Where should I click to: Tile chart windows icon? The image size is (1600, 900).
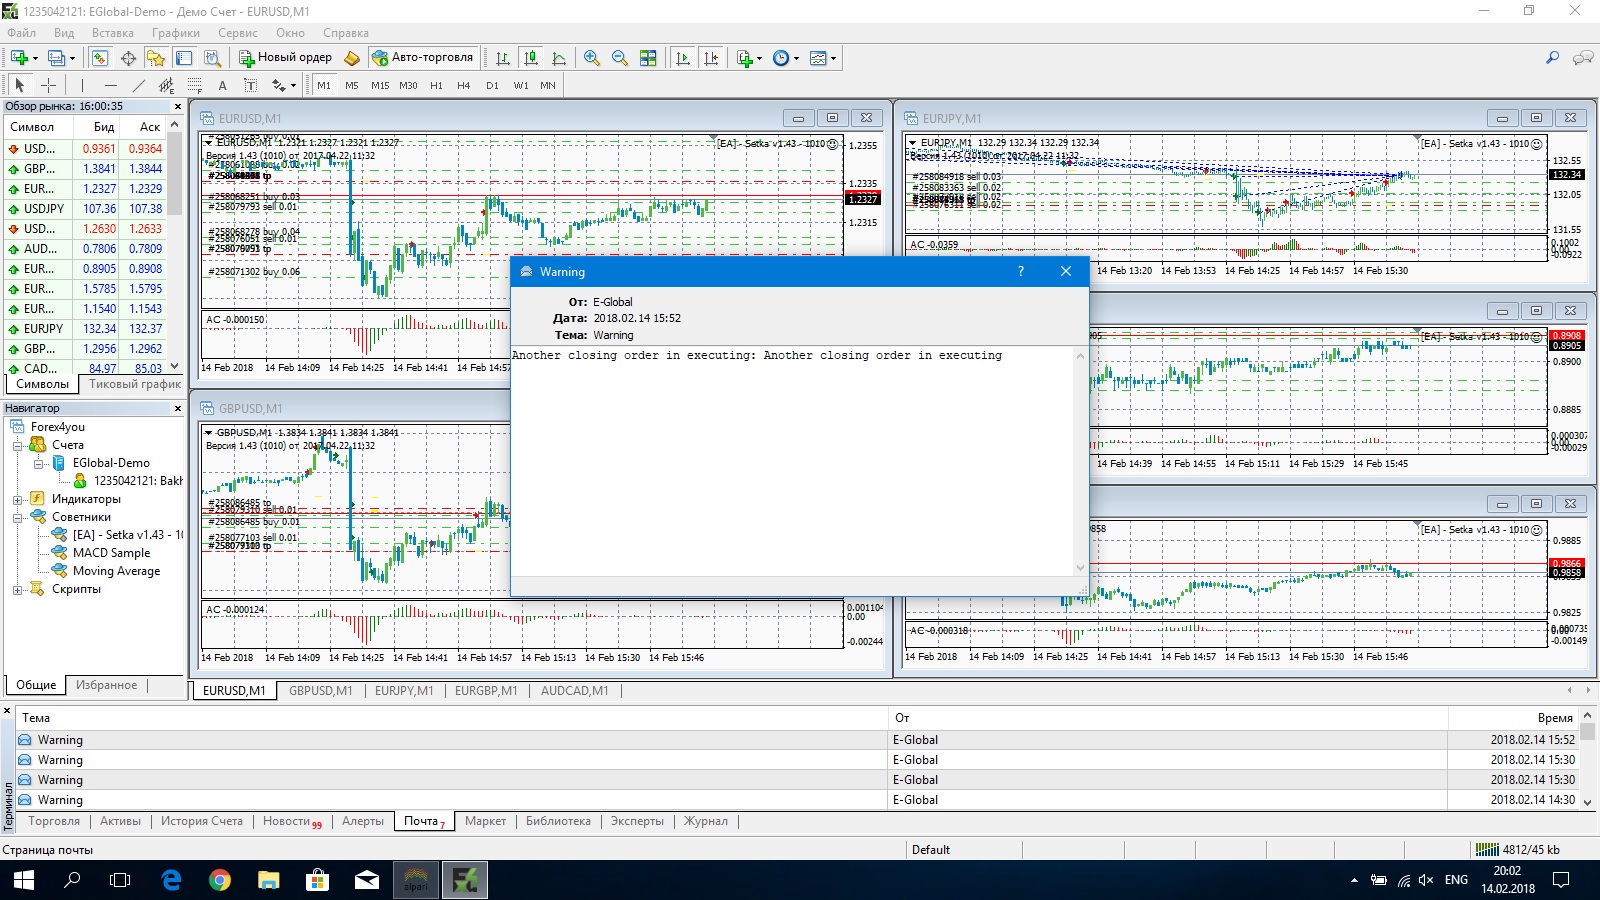point(648,58)
